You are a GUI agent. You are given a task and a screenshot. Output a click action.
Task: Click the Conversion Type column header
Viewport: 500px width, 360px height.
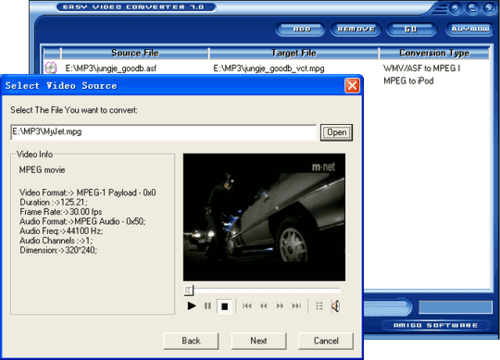pyautogui.click(x=434, y=53)
